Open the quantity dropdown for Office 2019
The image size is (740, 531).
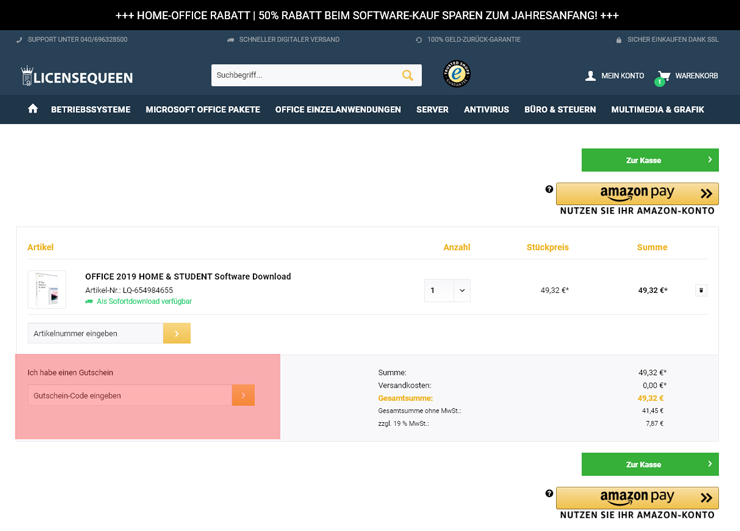[447, 290]
